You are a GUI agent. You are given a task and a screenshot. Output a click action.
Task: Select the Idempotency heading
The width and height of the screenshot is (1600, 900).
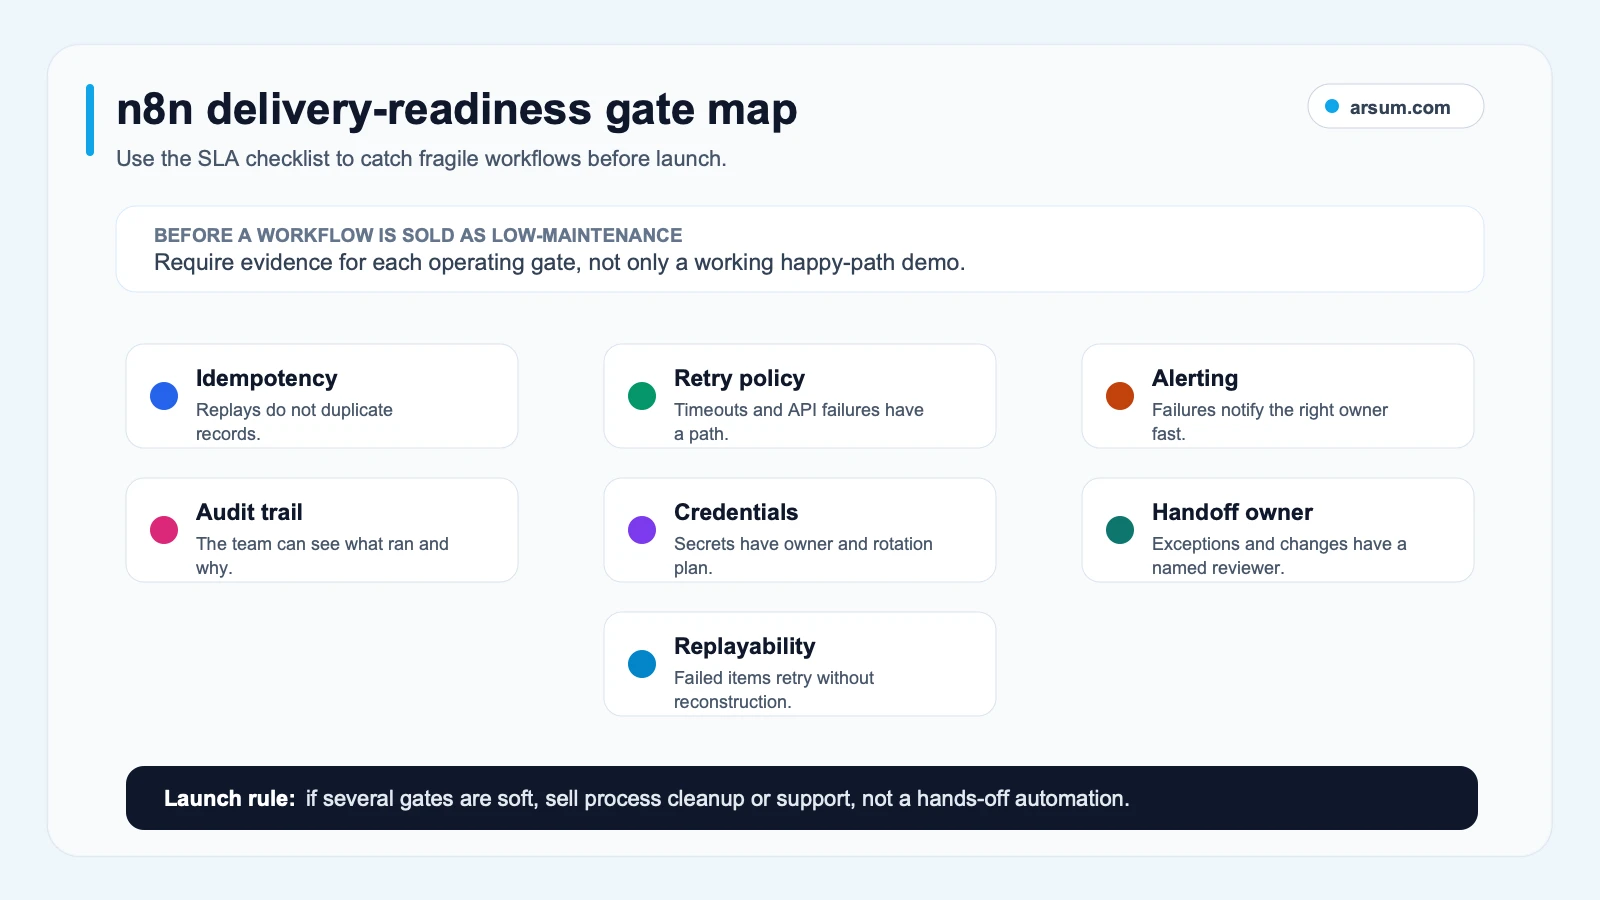point(267,378)
